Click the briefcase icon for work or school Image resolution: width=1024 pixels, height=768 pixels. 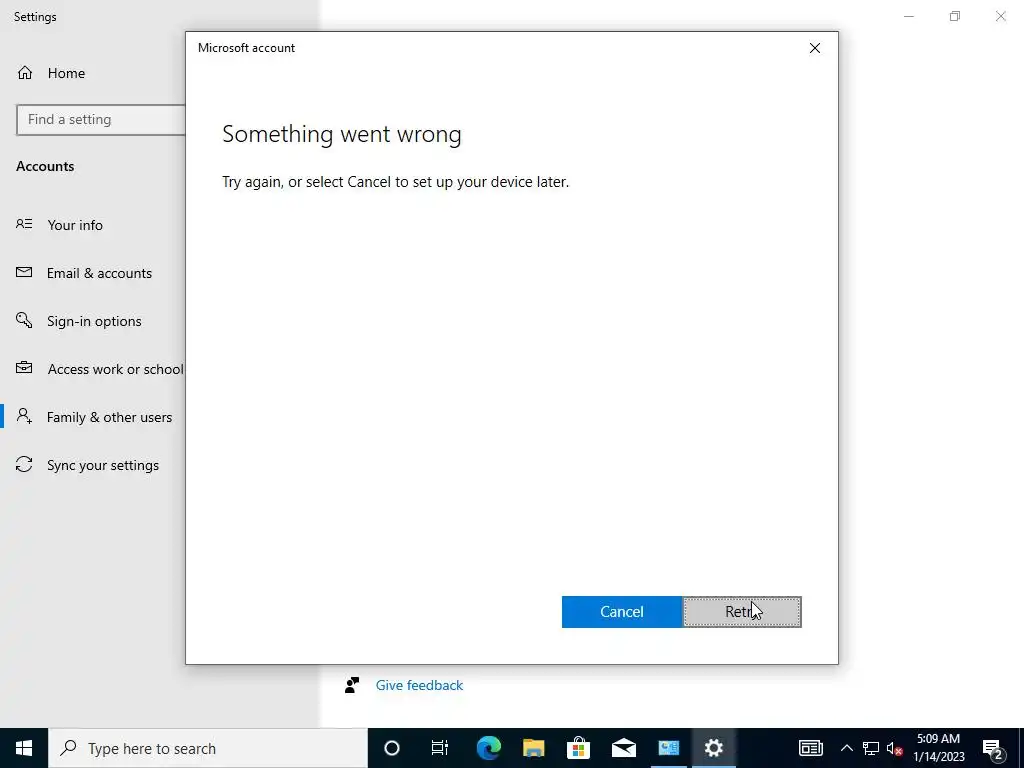tap(24, 368)
